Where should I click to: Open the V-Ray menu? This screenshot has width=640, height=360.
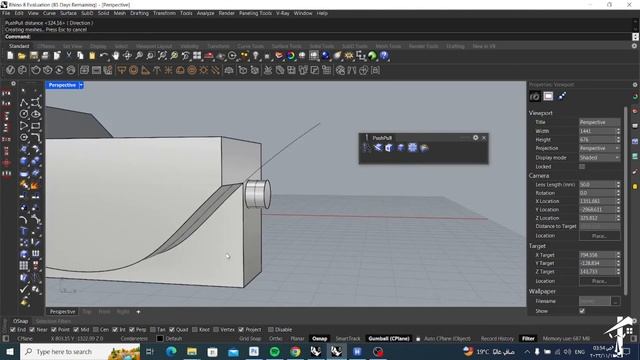[282, 13]
